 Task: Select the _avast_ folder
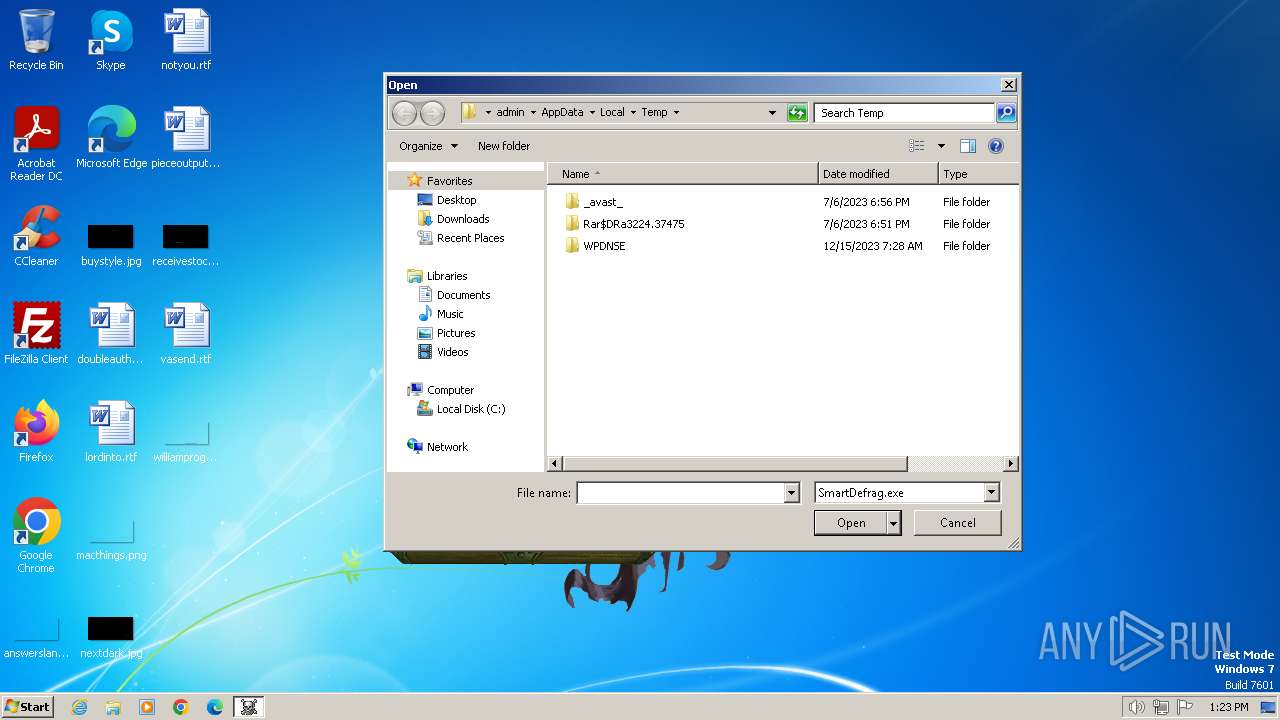[x=603, y=202]
